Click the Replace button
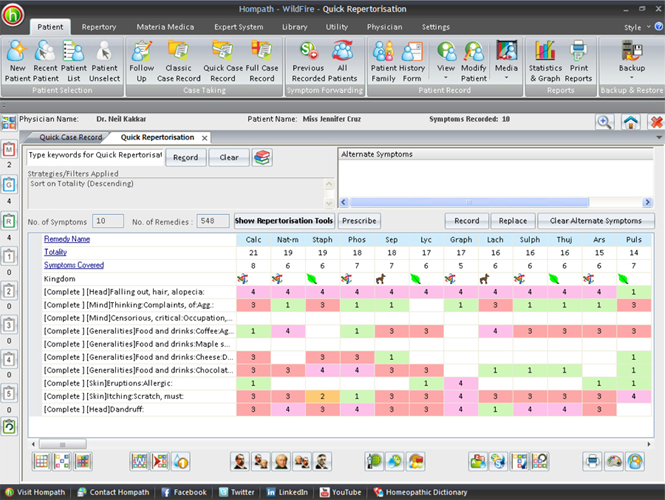 tap(513, 221)
